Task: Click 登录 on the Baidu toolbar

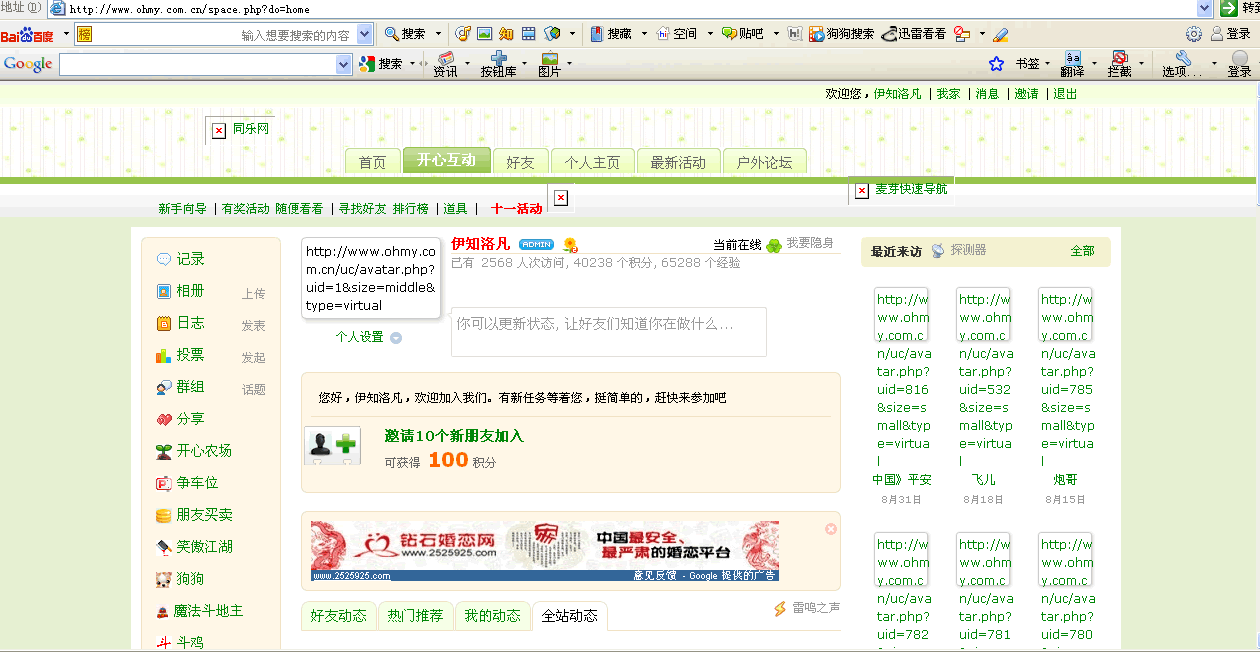Action: (x=1231, y=33)
